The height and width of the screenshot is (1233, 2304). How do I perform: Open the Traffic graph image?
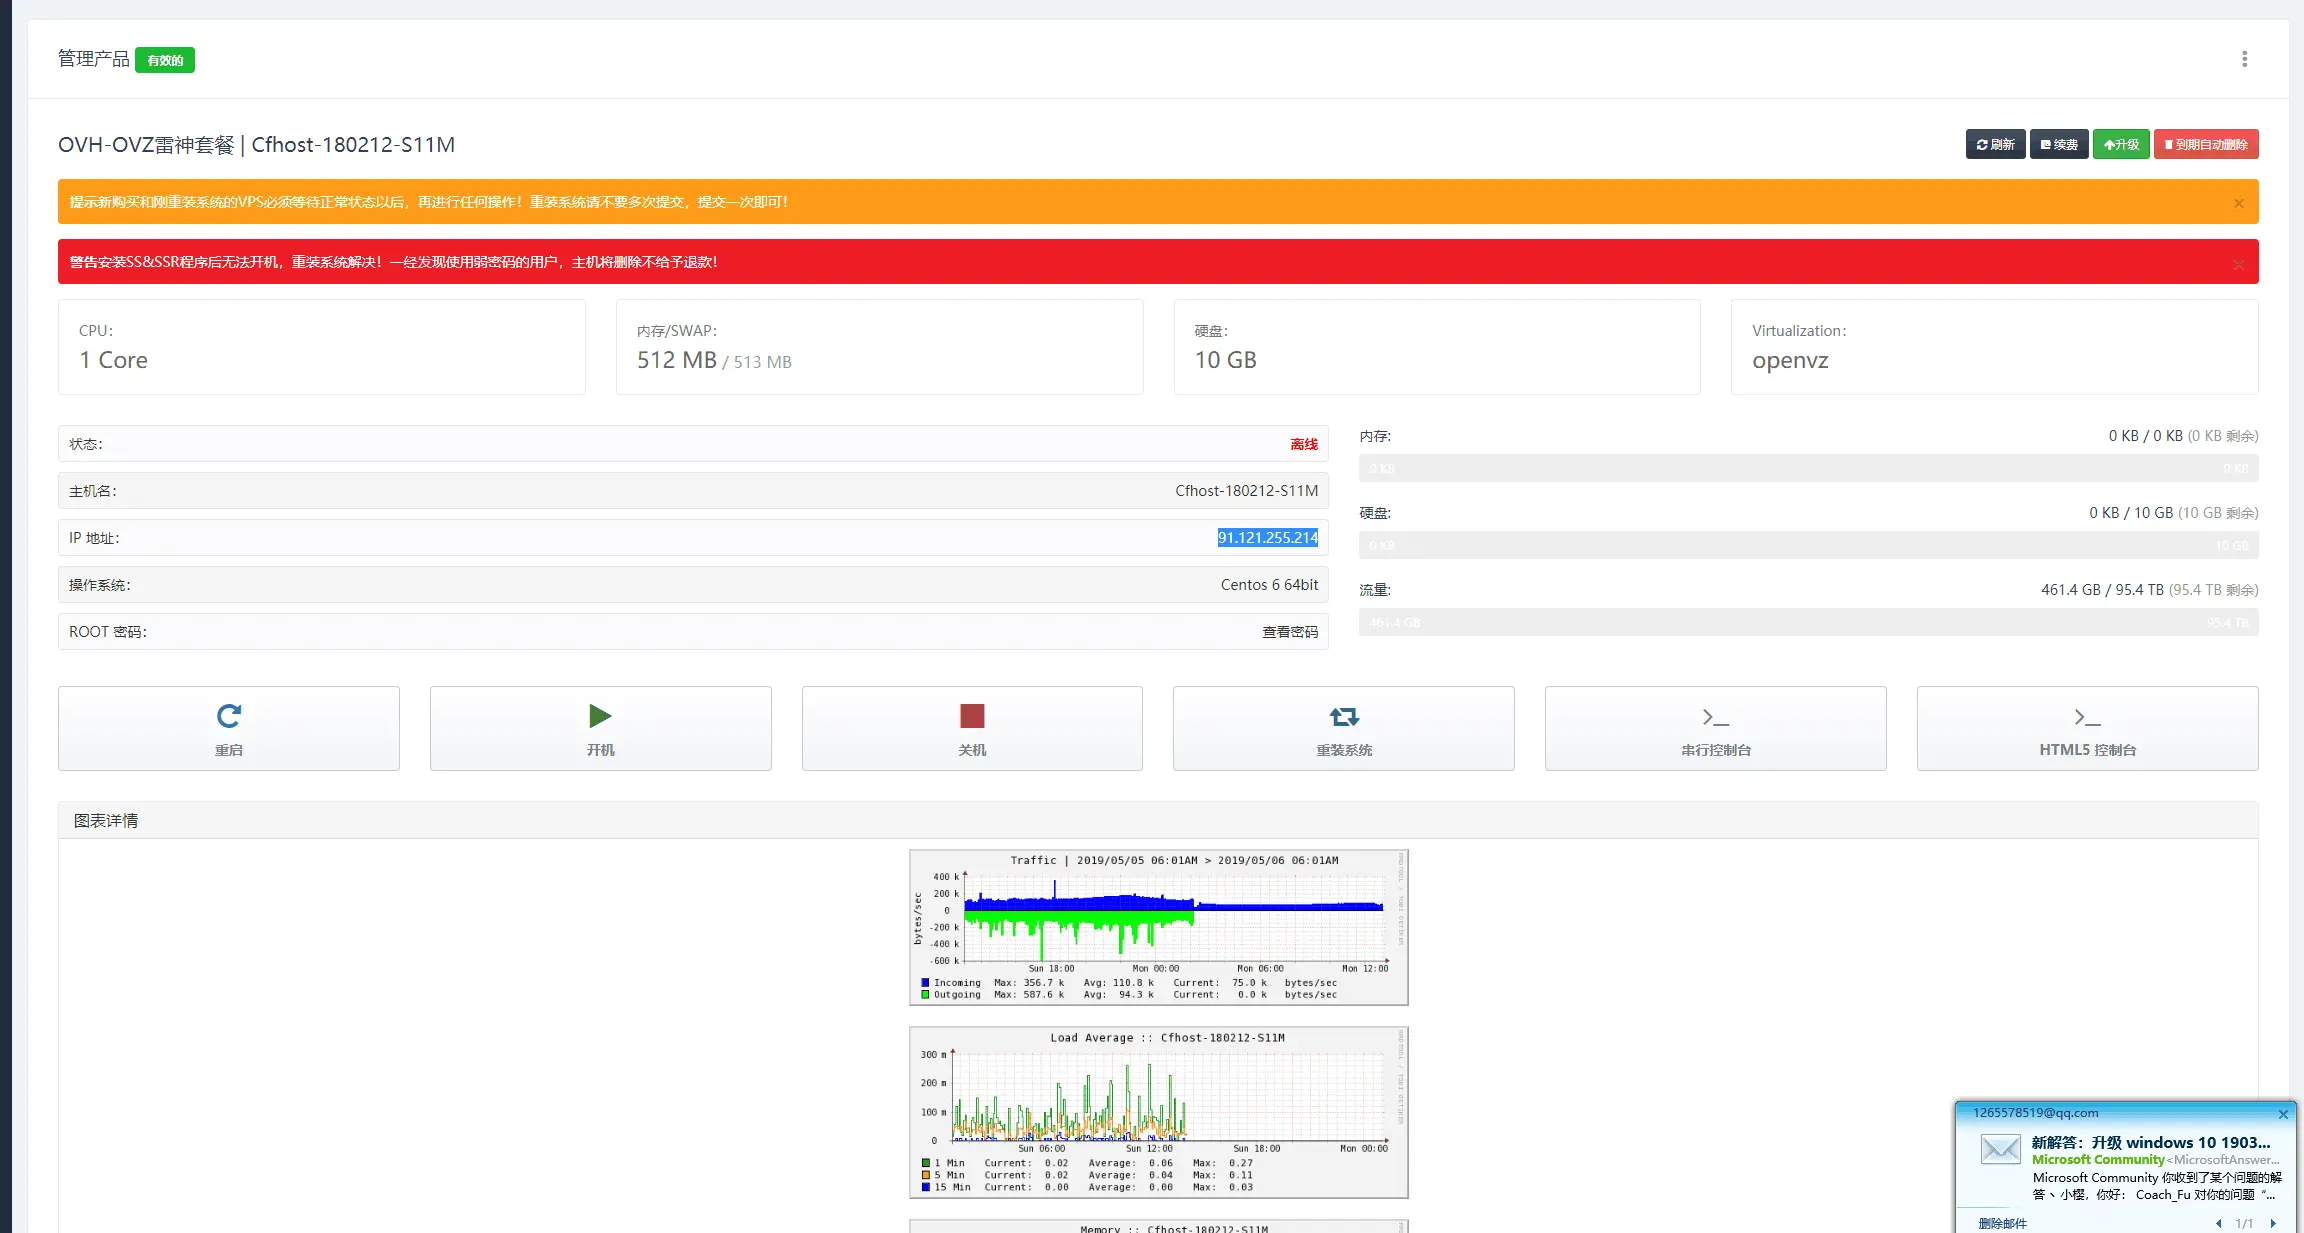tap(1159, 927)
